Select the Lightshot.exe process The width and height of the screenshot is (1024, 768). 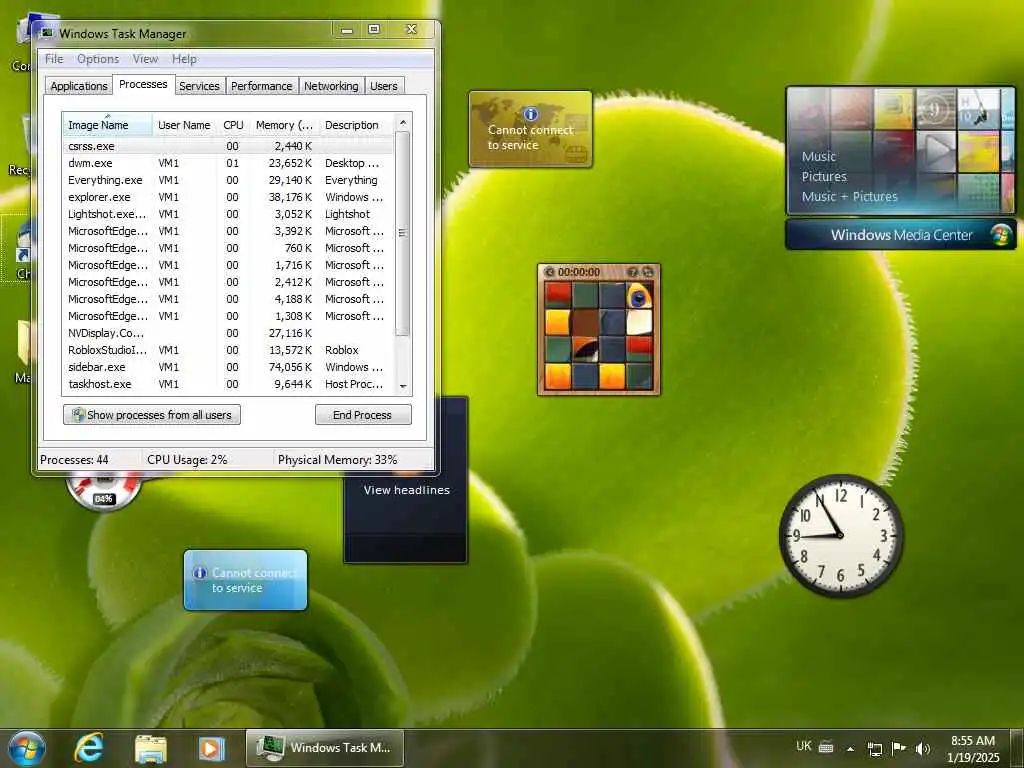tap(228, 214)
